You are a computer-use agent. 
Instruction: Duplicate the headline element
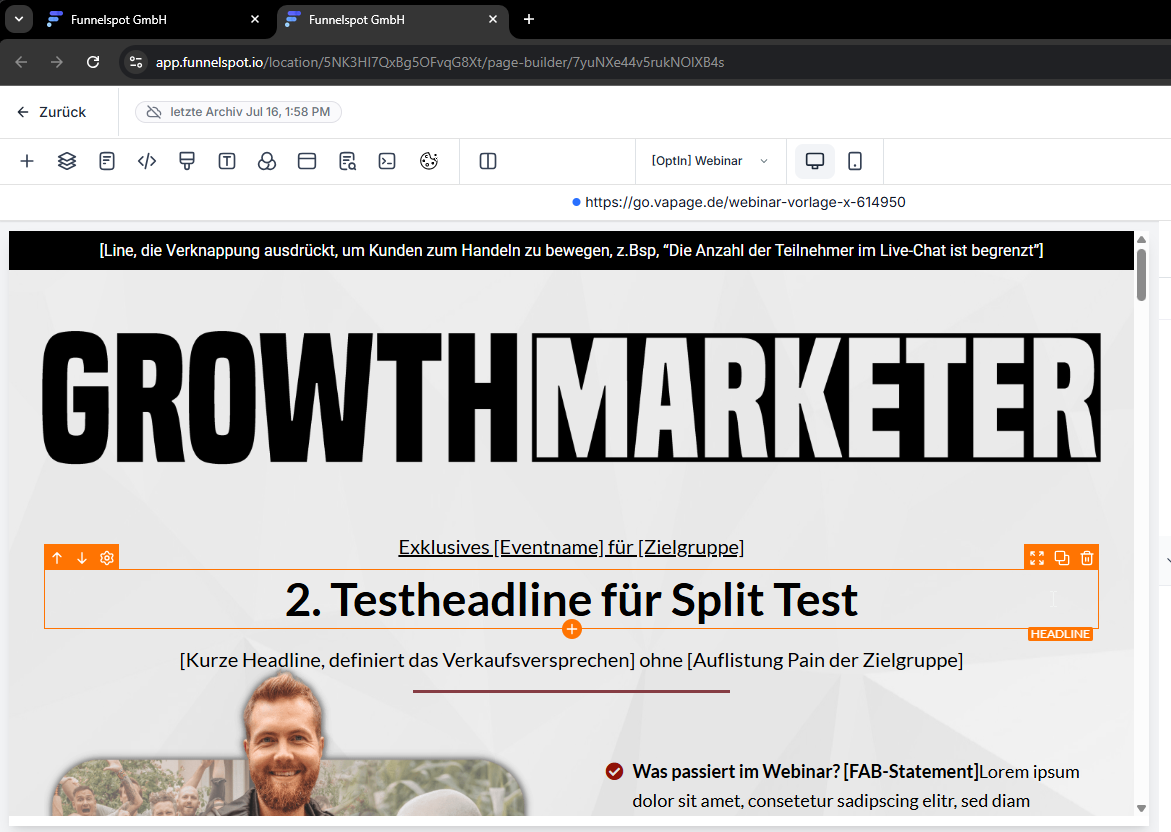[1062, 558]
